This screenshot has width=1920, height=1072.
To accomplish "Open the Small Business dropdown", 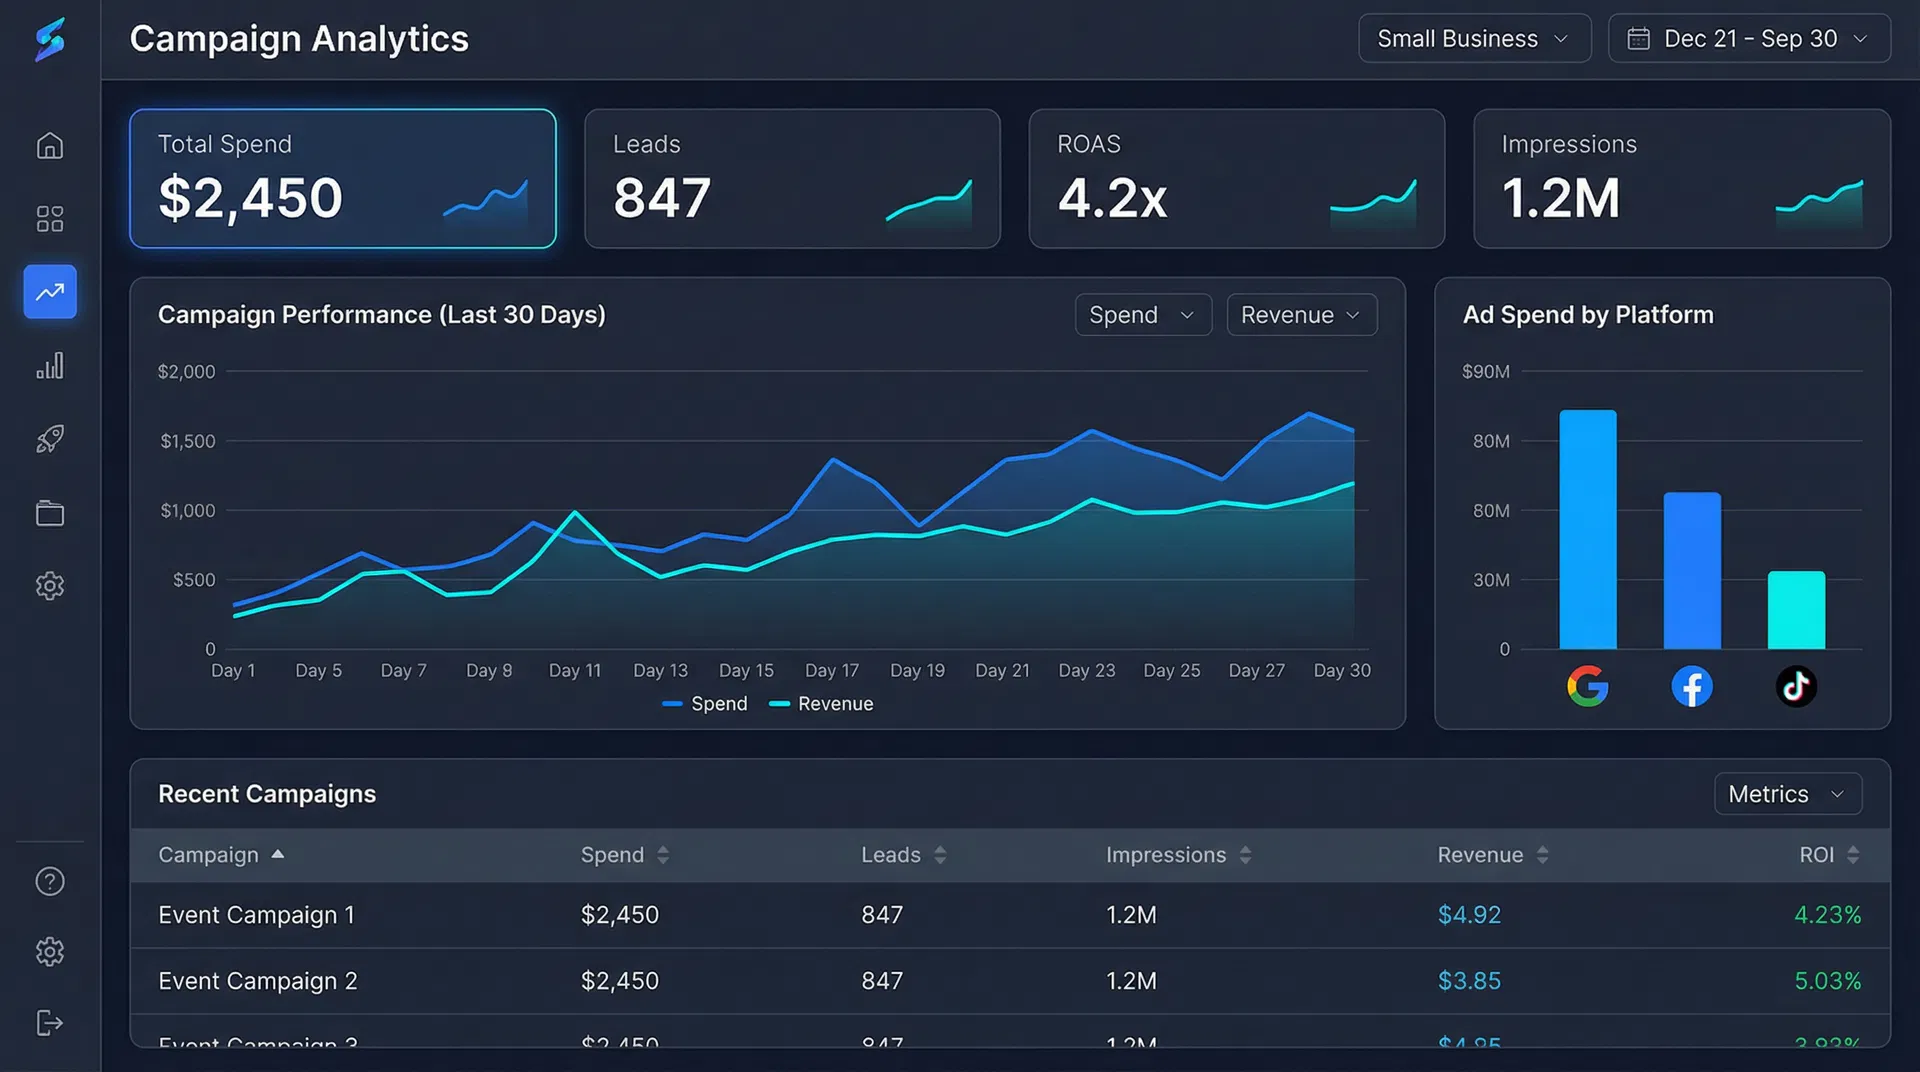I will (1473, 39).
